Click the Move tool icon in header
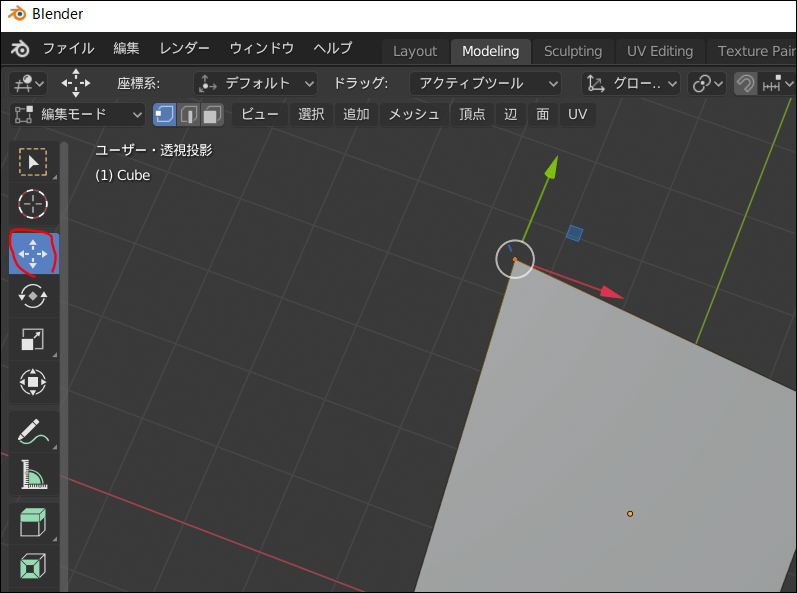This screenshot has height=593, width=797. pyautogui.click(x=76, y=83)
